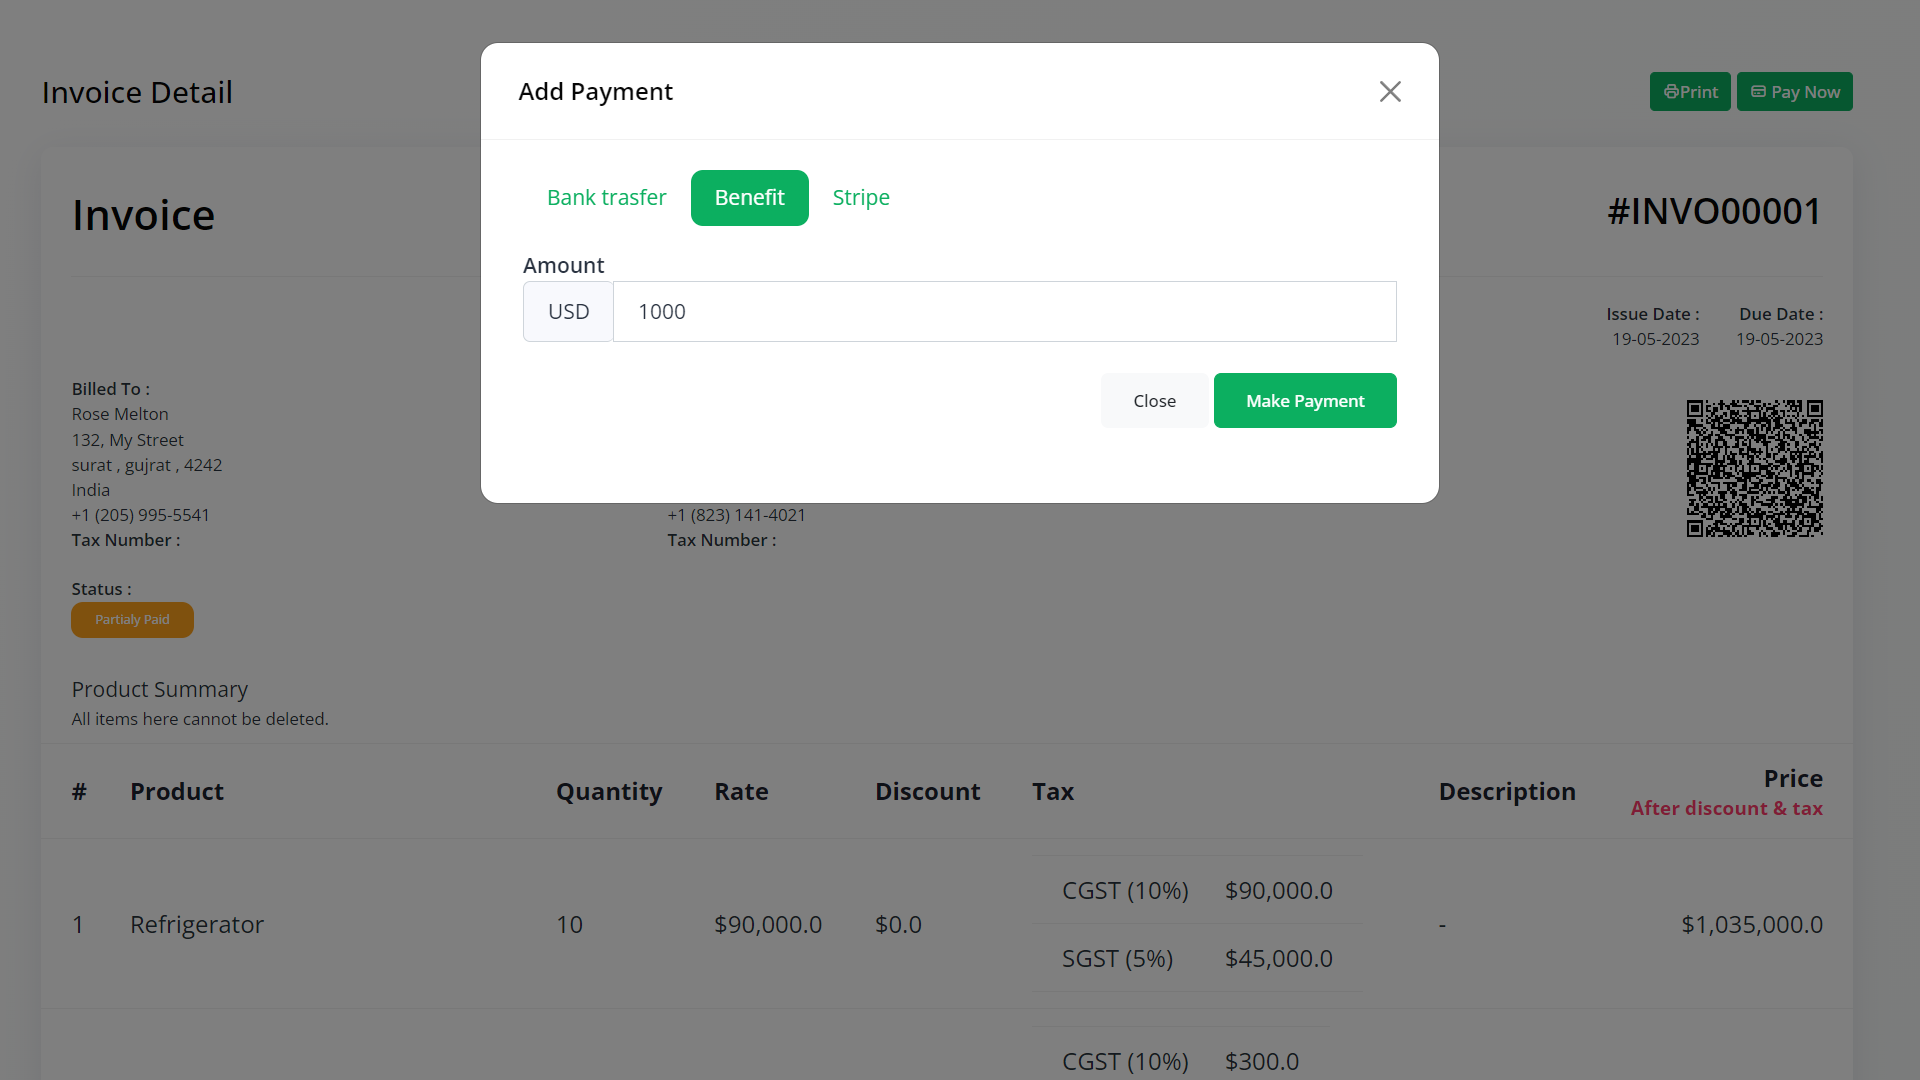Click the Make Payment button

tap(1305, 401)
